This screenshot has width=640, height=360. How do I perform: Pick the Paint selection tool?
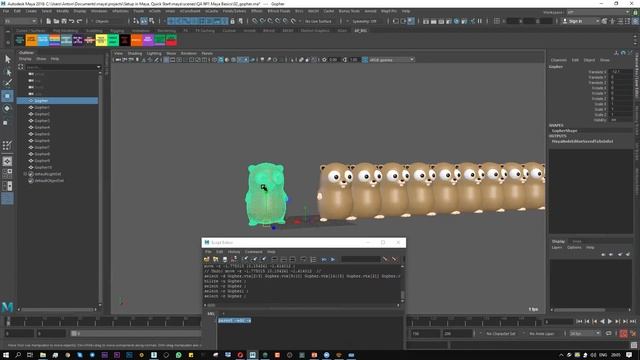(7, 83)
